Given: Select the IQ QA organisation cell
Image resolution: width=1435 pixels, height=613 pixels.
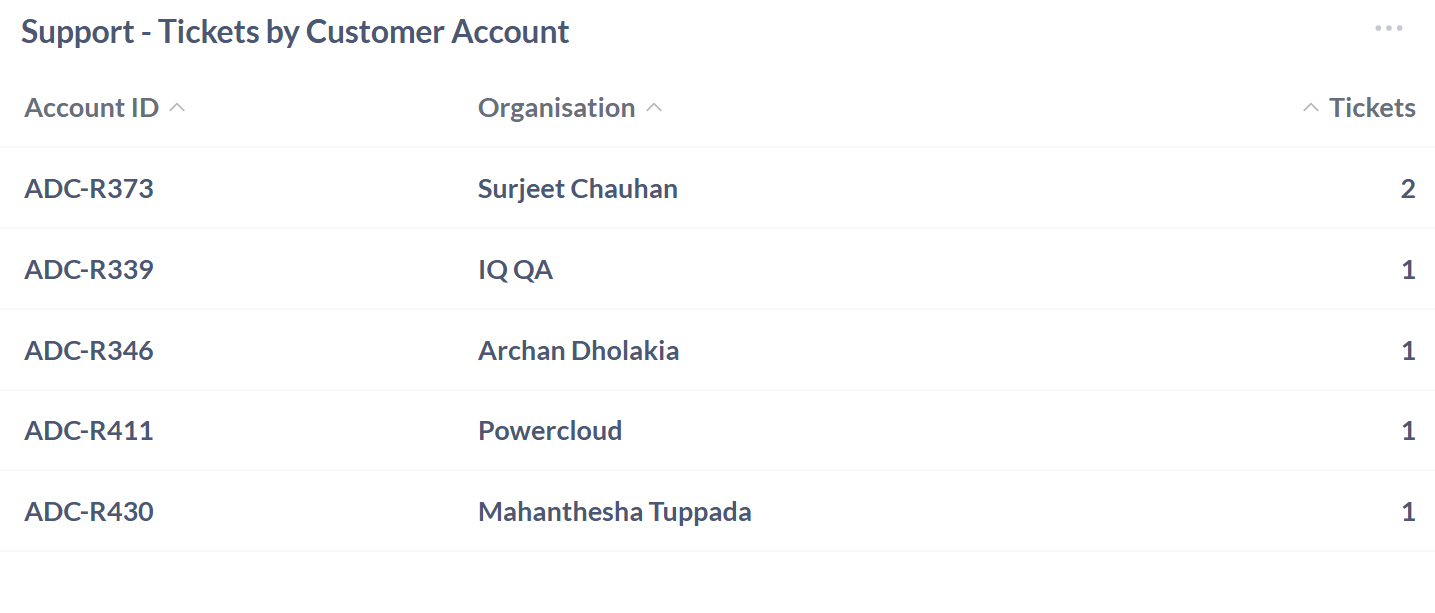Looking at the screenshot, I should pos(515,270).
